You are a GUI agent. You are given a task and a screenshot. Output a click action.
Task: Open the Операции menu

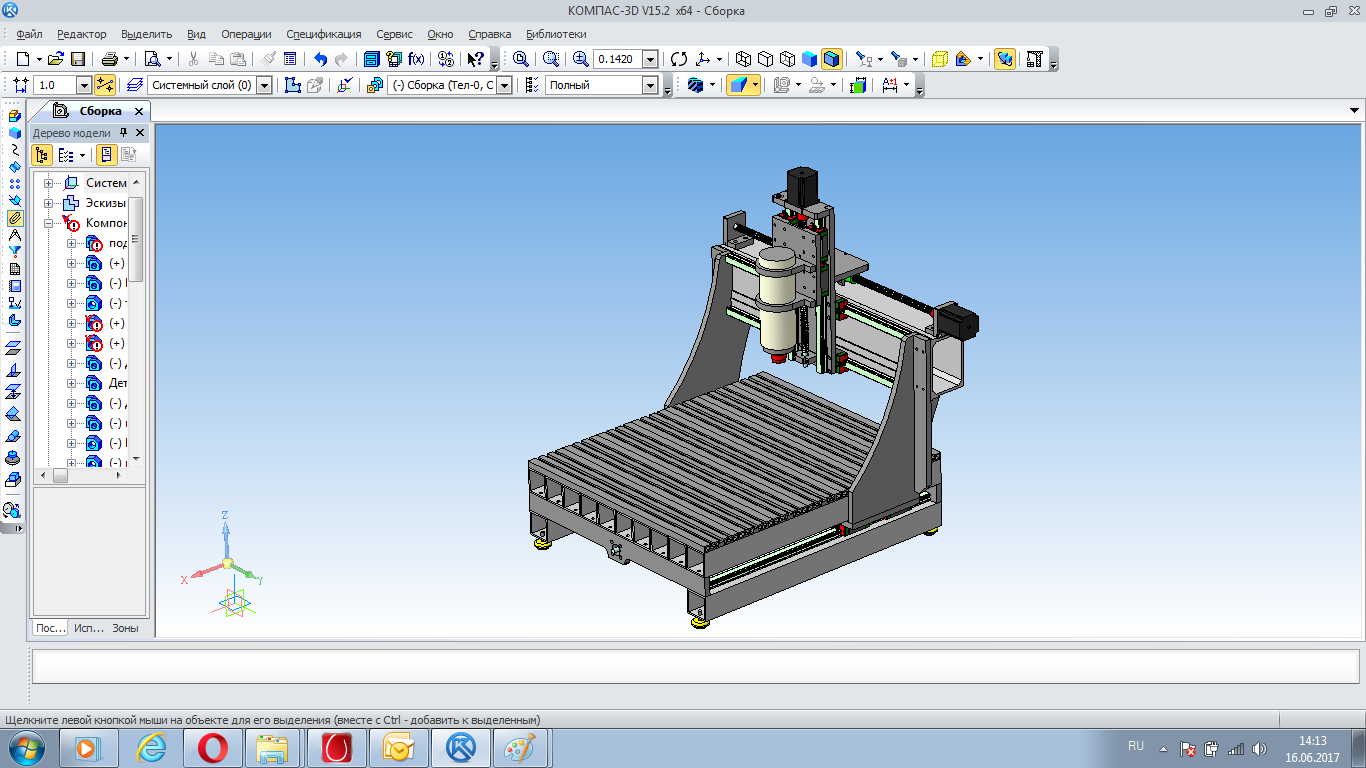point(246,34)
